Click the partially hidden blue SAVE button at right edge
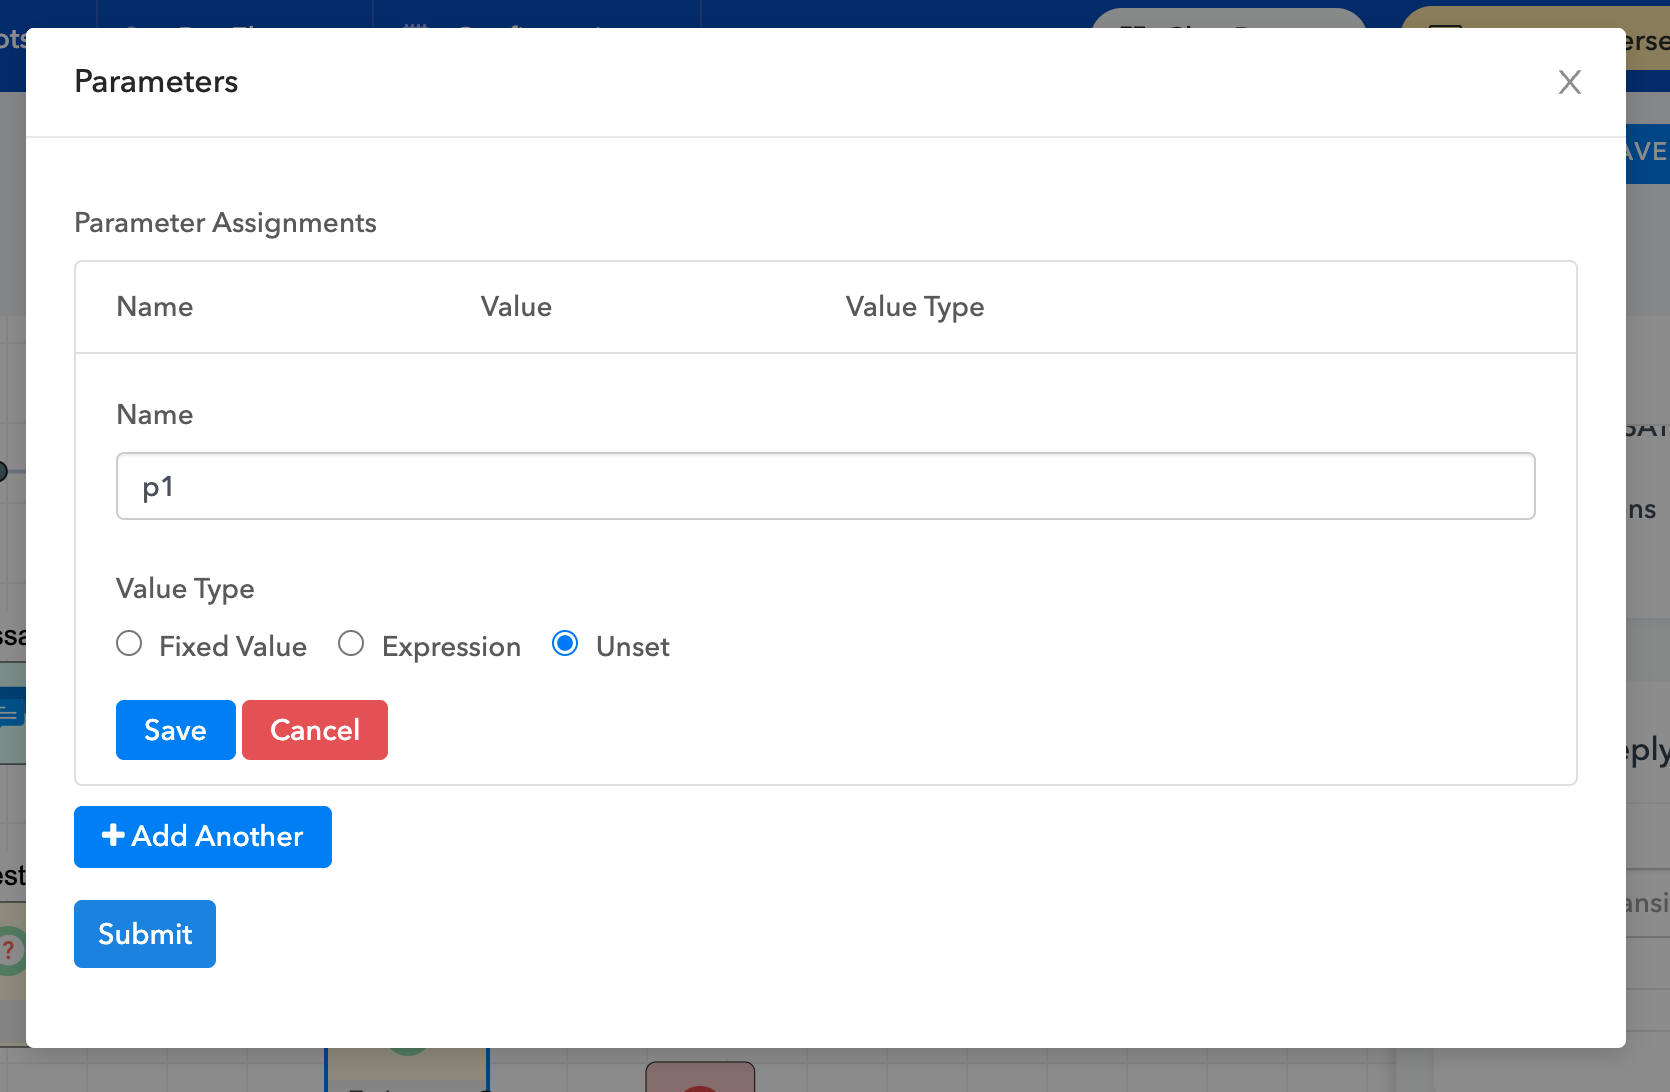The height and width of the screenshot is (1092, 1670). click(x=1647, y=153)
